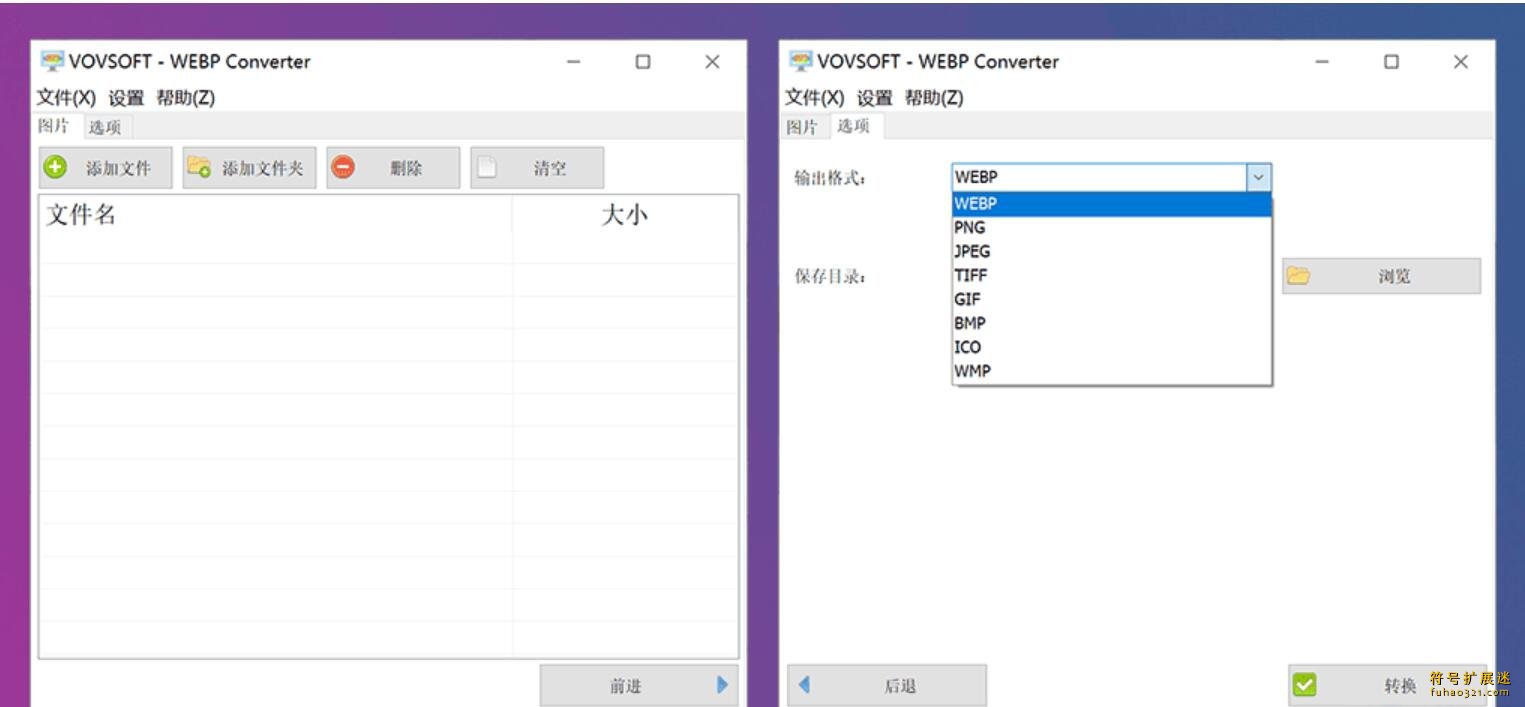Click 清空 button in left window
The image size is (1525, 707).
[x=537, y=168]
